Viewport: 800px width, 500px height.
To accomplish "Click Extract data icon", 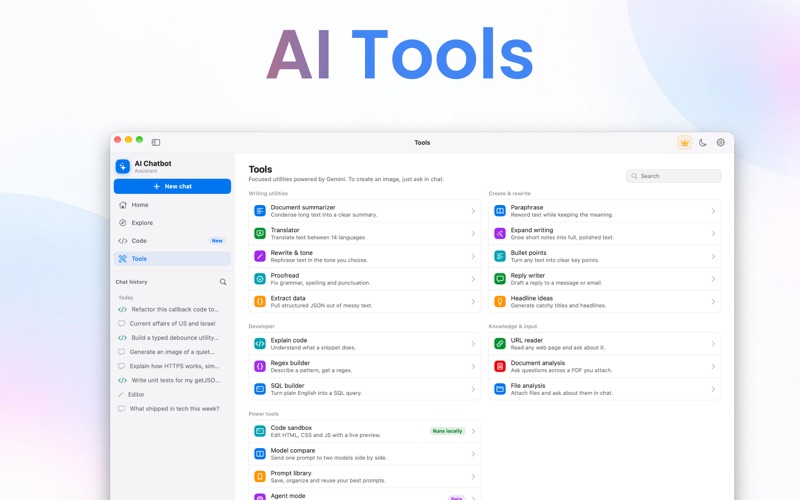I will 260,302.
